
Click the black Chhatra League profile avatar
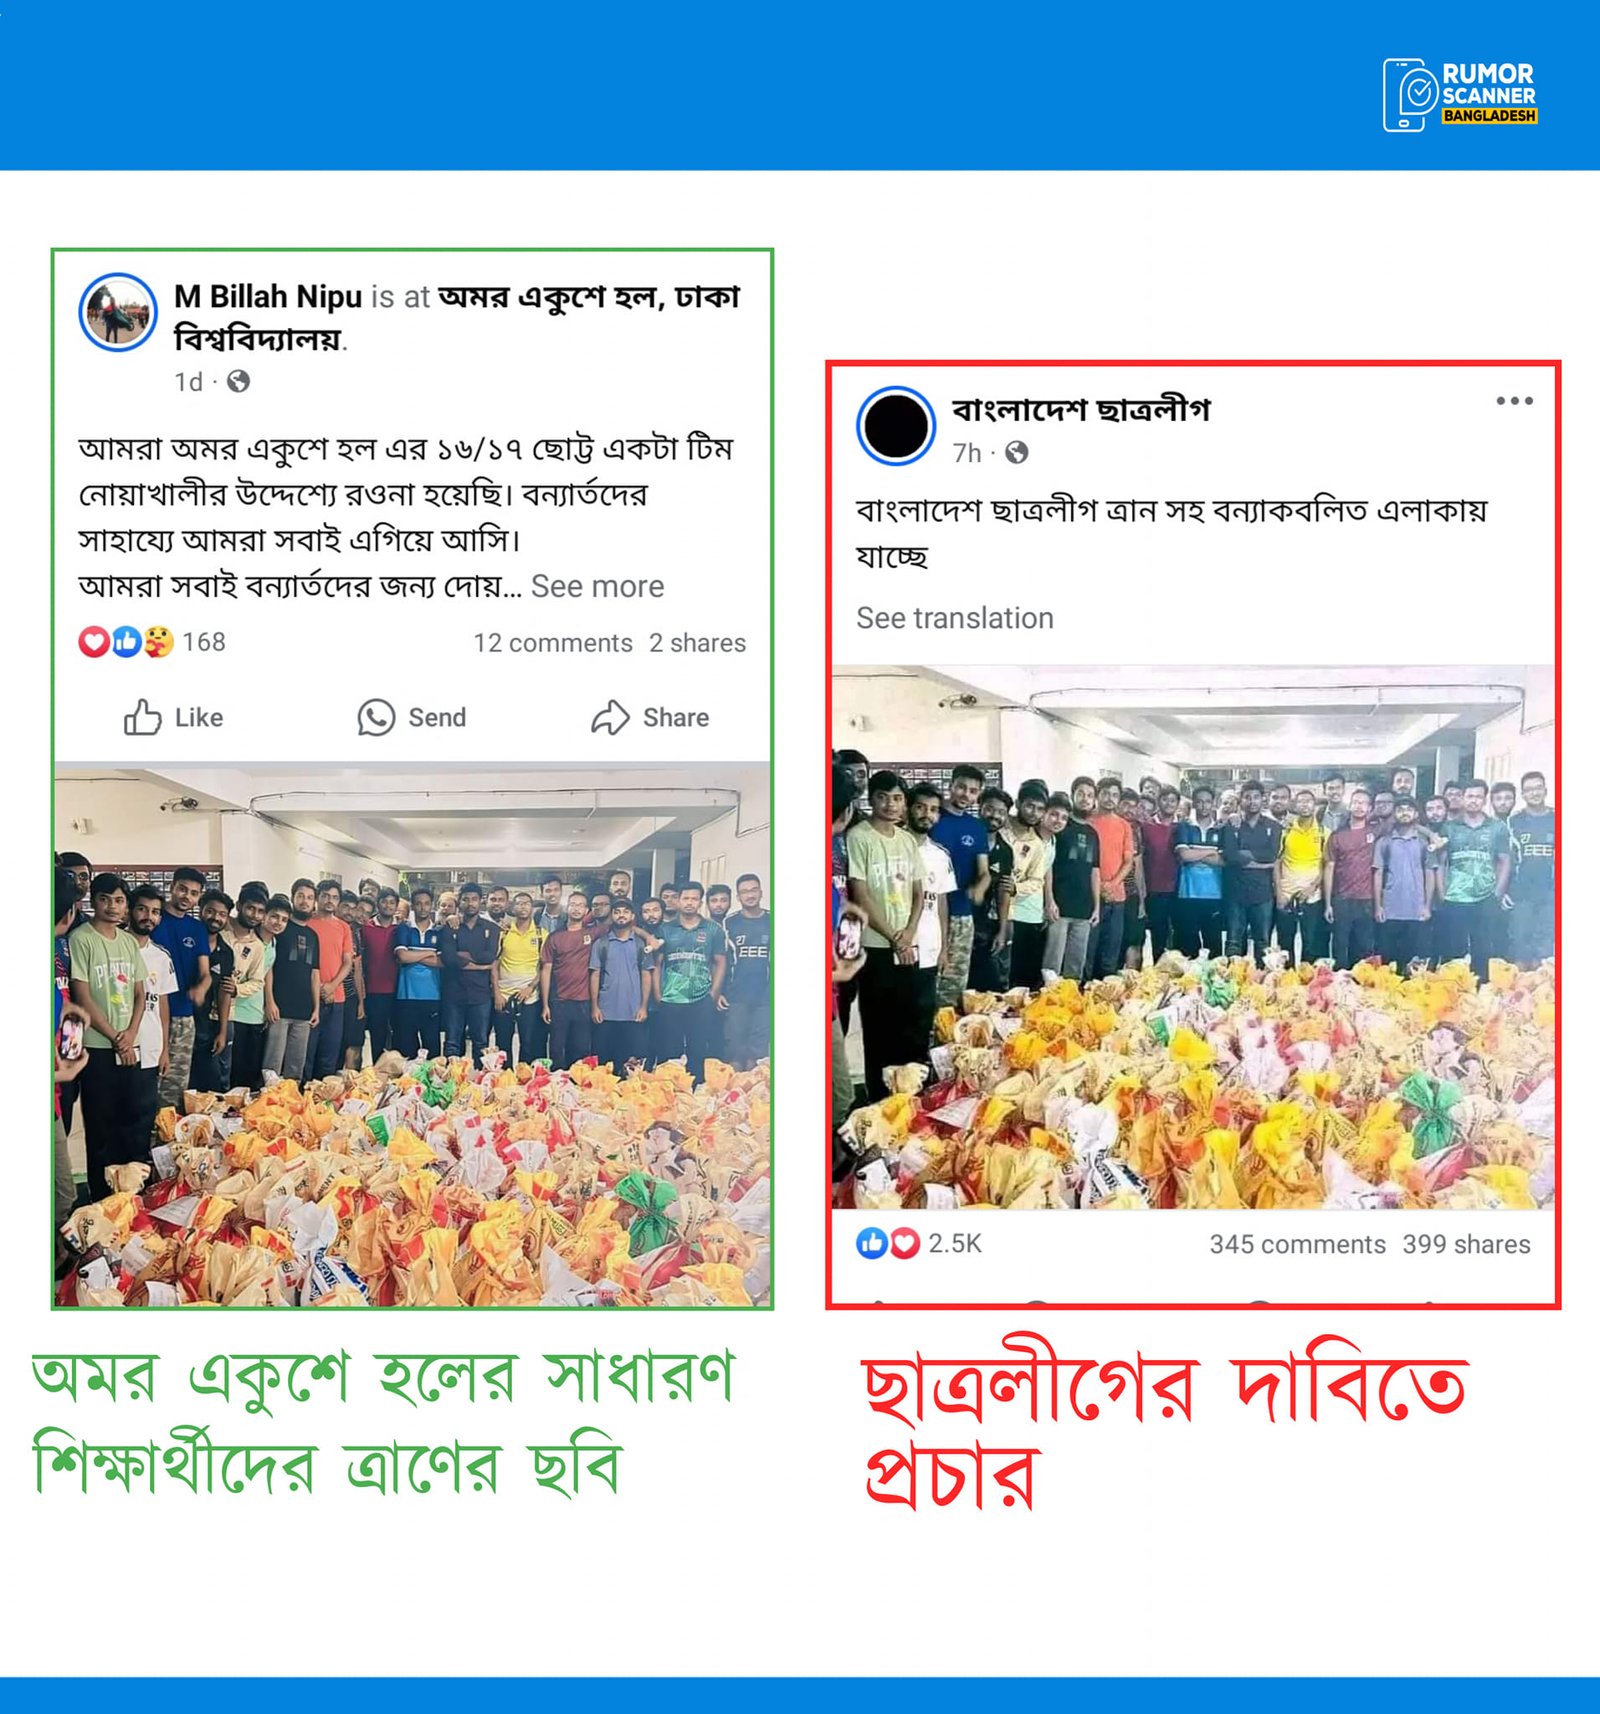[x=896, y=425]
